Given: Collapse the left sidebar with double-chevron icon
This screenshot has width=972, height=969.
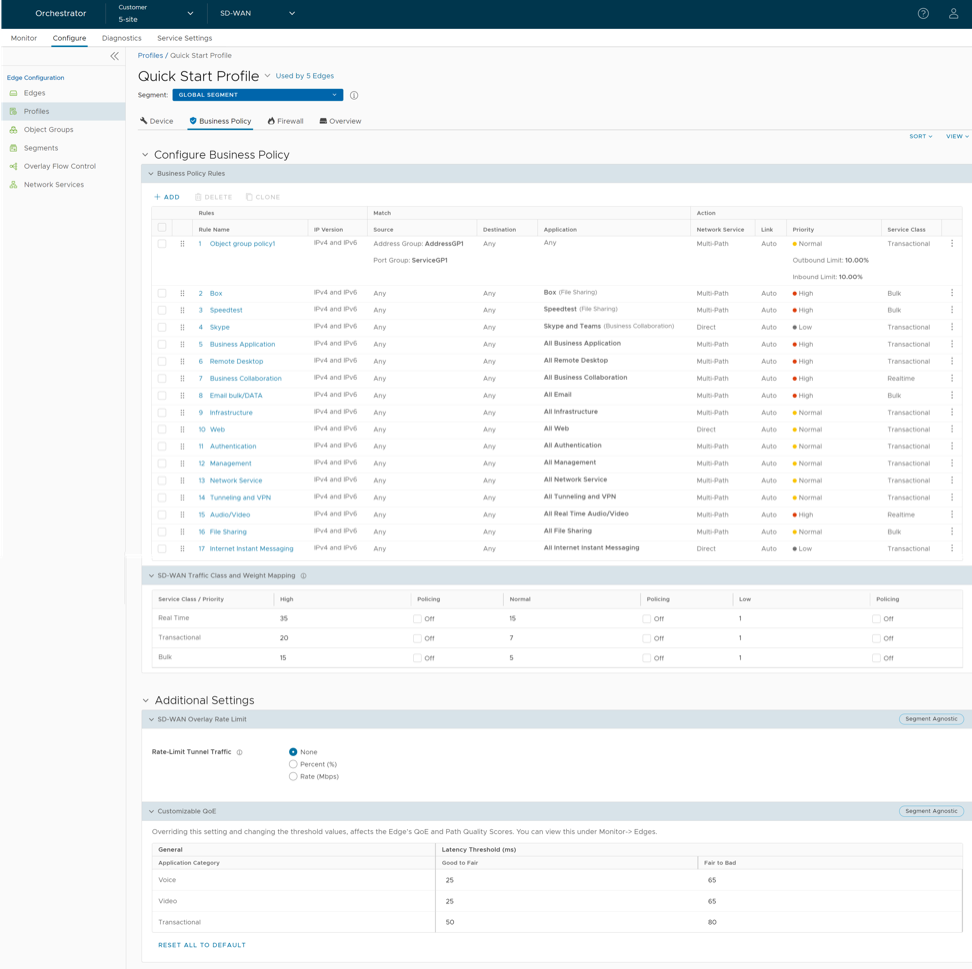Looking at the screenshot, I should coord(114,56).
